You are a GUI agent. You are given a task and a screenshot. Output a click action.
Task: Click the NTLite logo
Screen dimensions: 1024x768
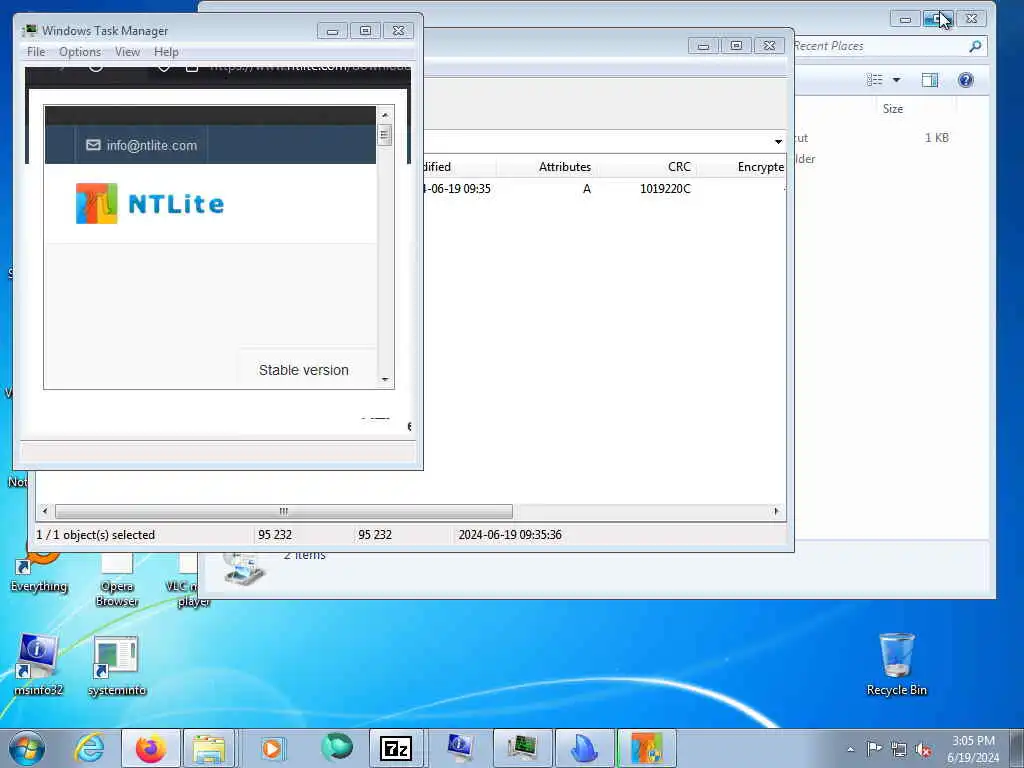tap(150, 204)
